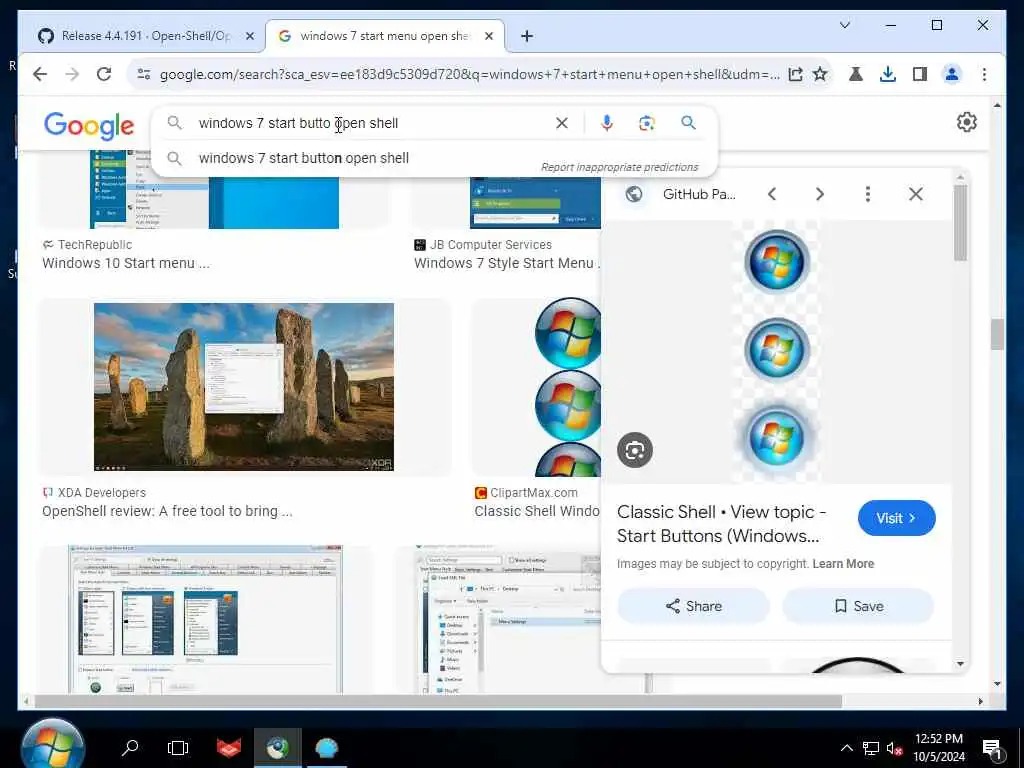
Task: Reload the current page
Action: pyautogui.click(x=104, y=74)
